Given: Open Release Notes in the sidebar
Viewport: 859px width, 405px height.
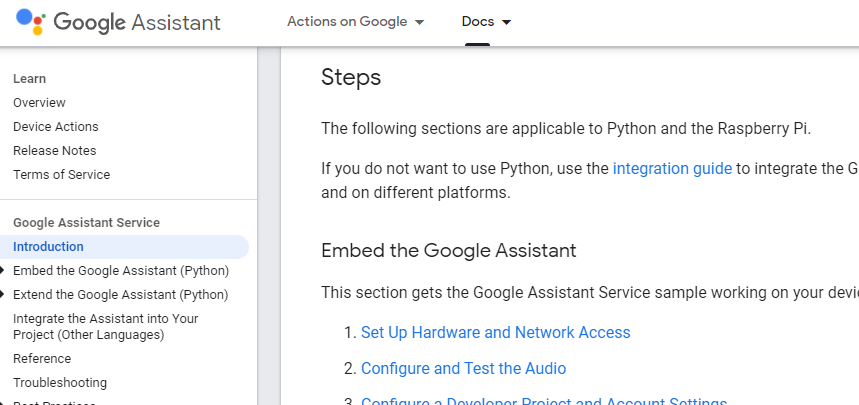Looking at the screenshot, I should tap(55, 151).
